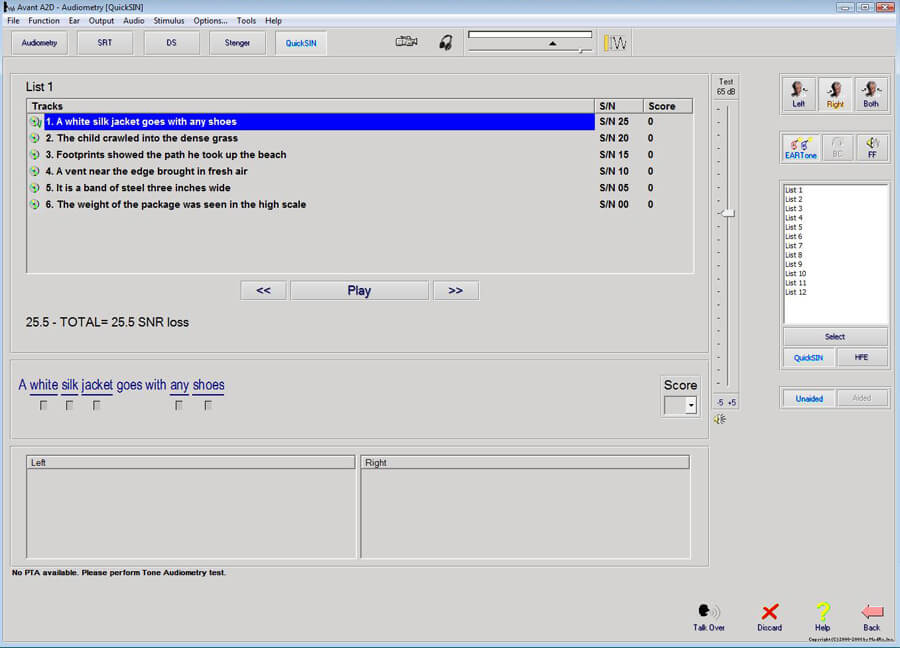This screenshot has height=648, width=900.
Task: Click the red Discard icon
Action: pyautogui.click(x=769, y=612)
